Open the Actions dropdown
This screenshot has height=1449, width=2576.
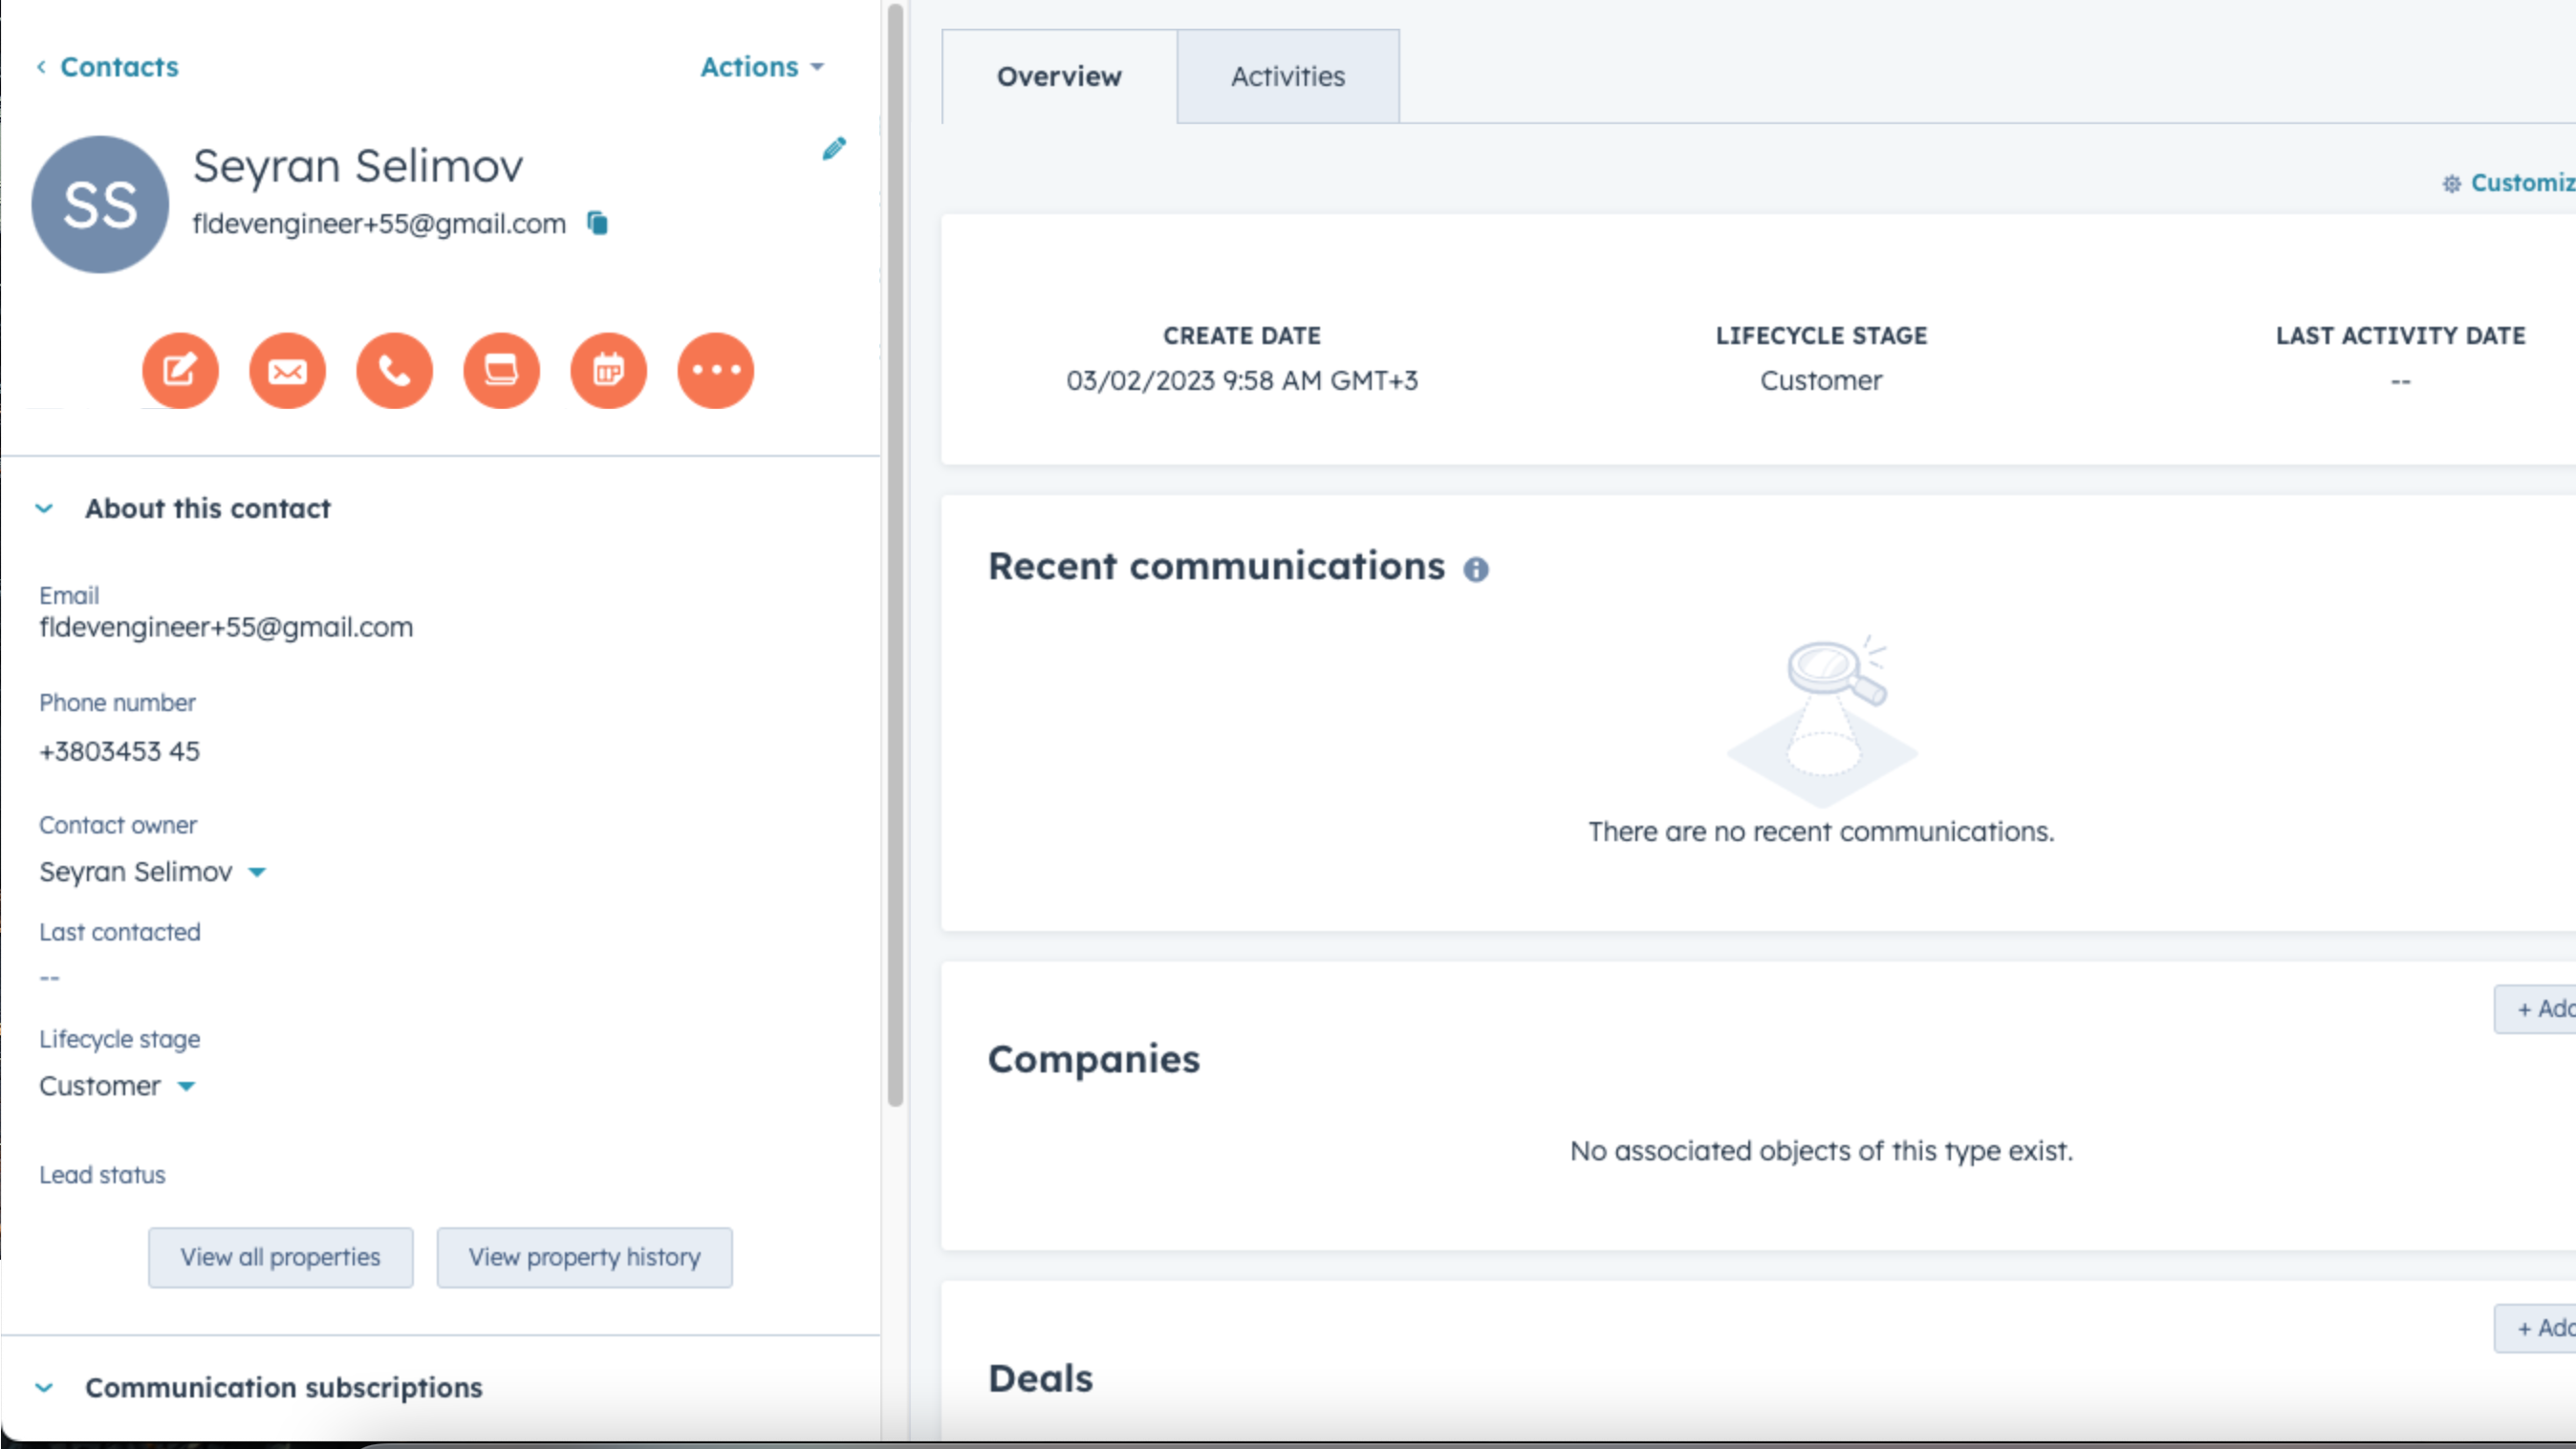click(763, 66)
